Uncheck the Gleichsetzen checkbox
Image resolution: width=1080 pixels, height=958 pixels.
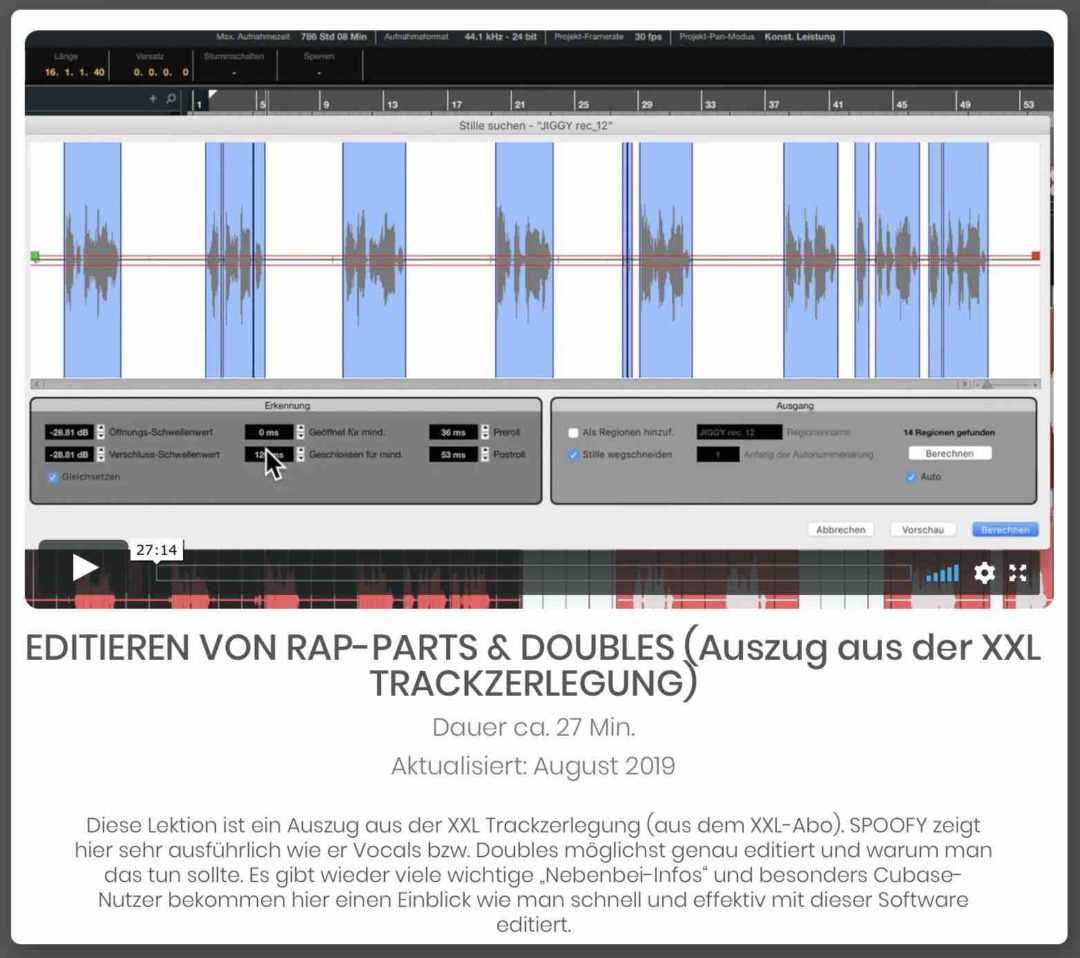(x=53, y=477)
